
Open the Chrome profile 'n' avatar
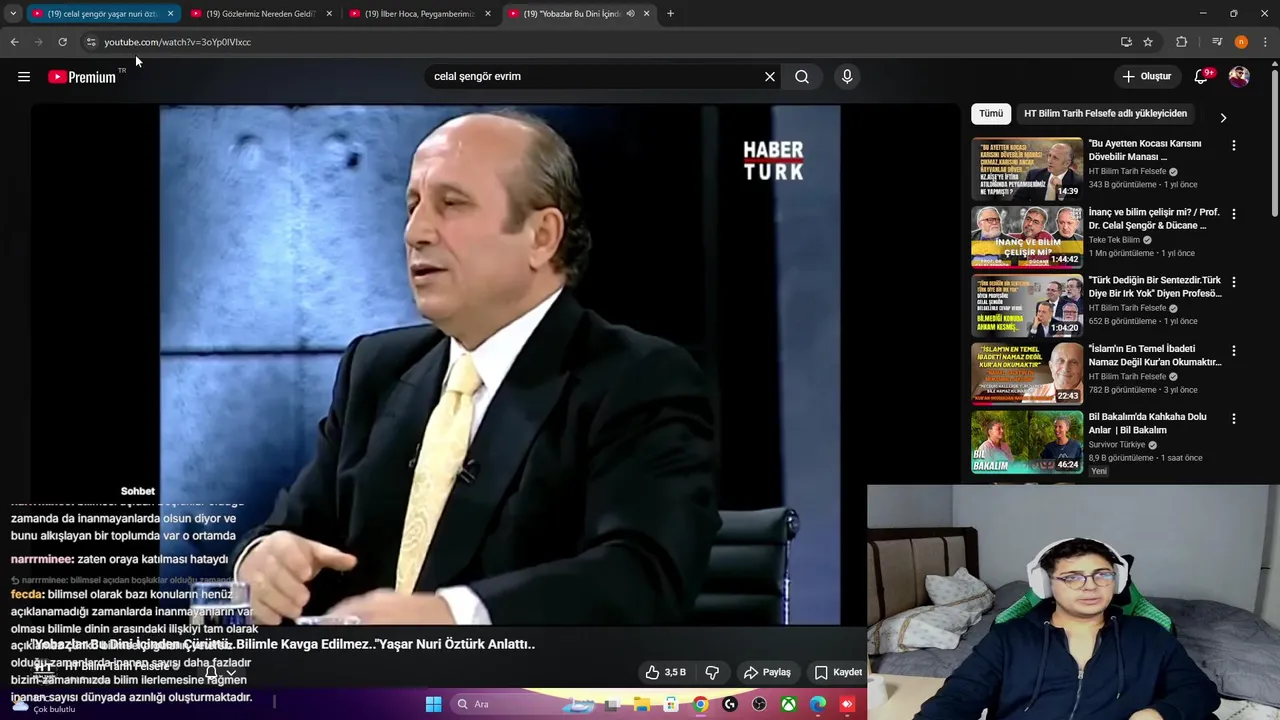pos(1241,42)
